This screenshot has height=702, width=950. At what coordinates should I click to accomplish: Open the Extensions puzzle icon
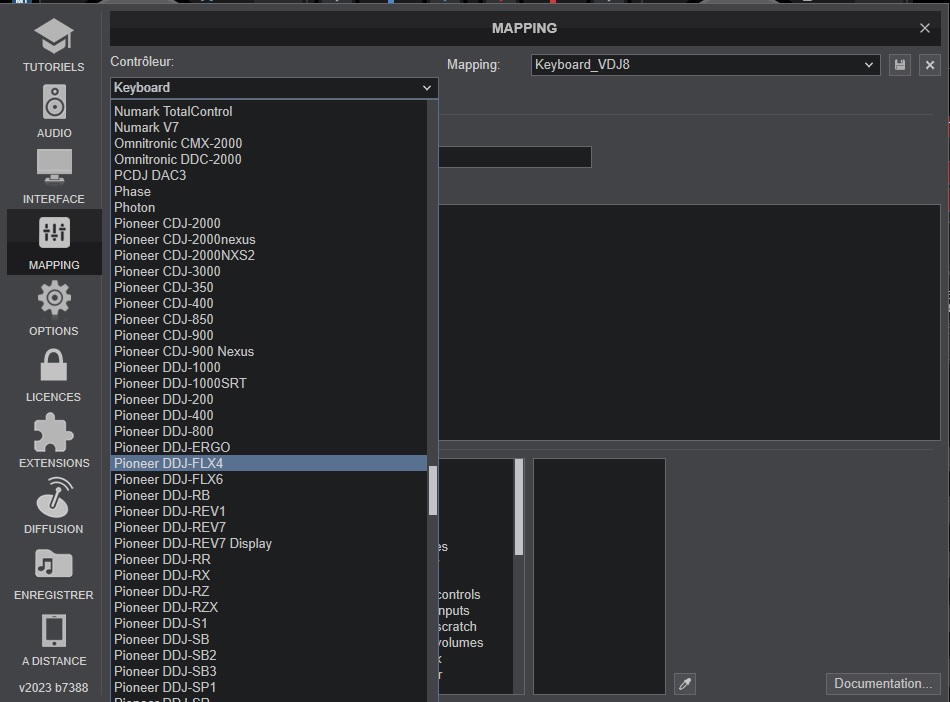(x=54, y=432)
